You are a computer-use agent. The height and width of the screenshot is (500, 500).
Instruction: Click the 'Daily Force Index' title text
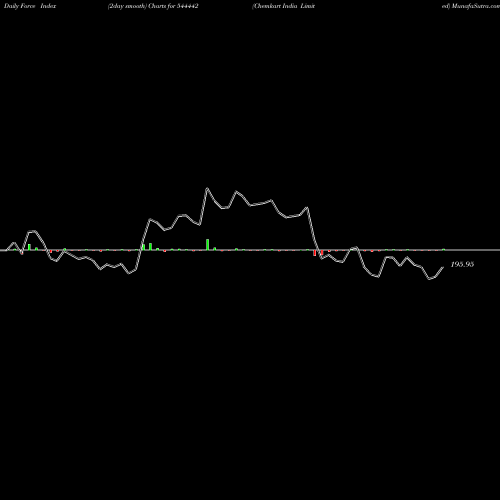(x=30, y=6)
